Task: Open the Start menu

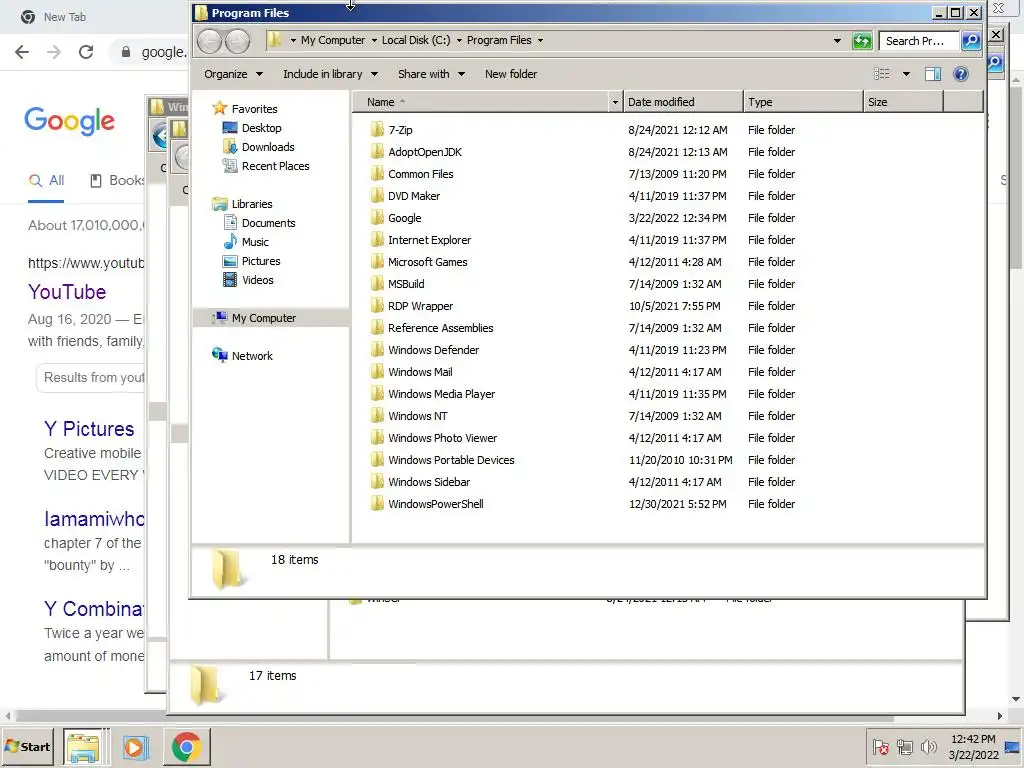Action: click(x=27, y=746)
